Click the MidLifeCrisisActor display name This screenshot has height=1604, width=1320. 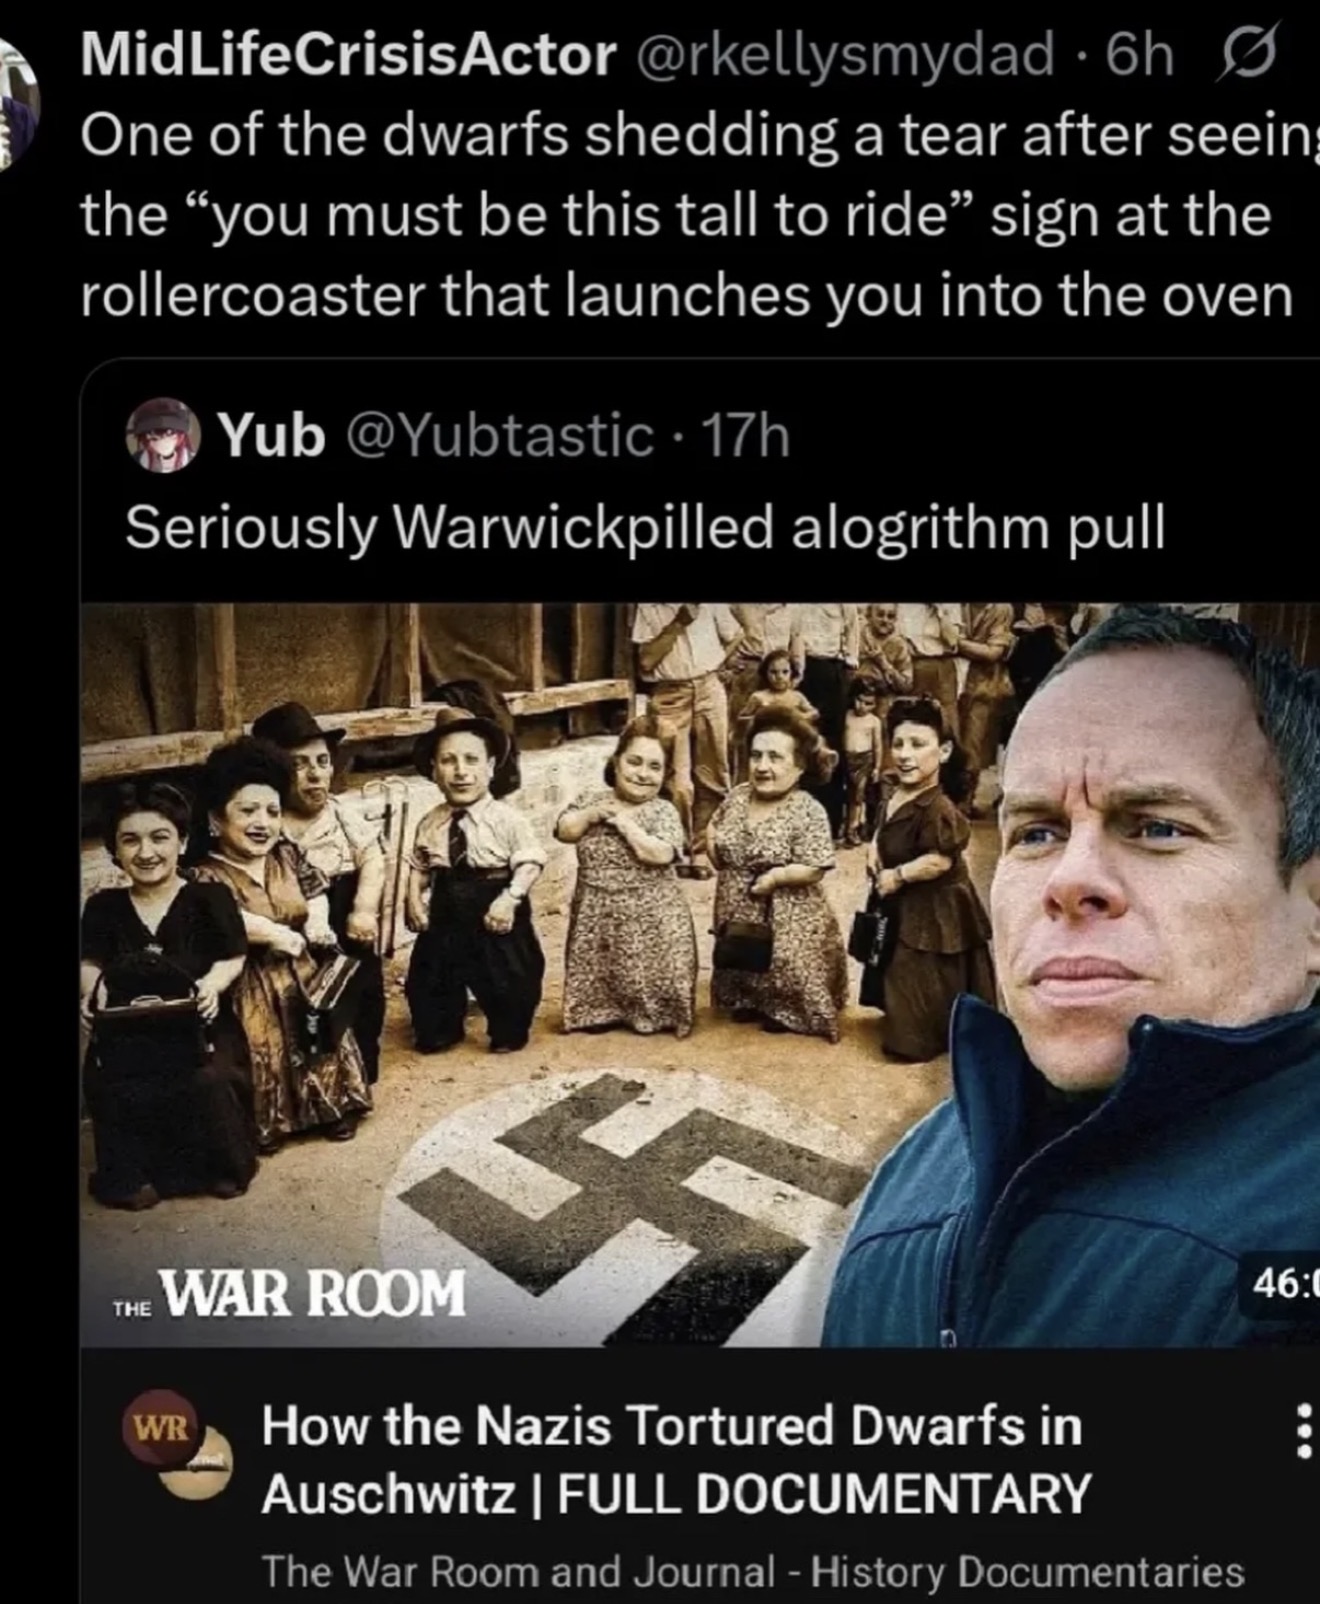[347, 55]
